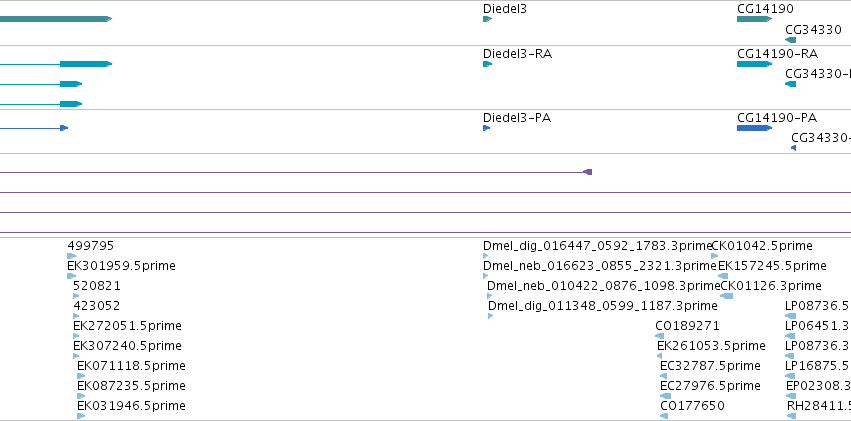Select the arrow under Dmel_dig_011348_0599_1187.3prime

[491, 316]
